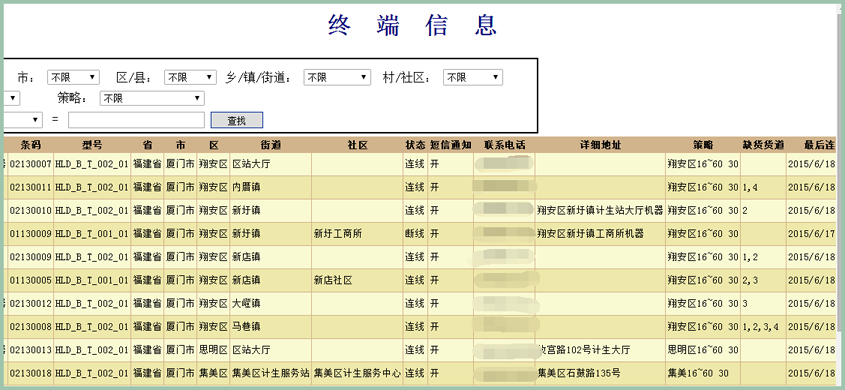Click barcode 02130018 in the last row
The height and width of the screenshot is (390, 845).
coord(31,373)
